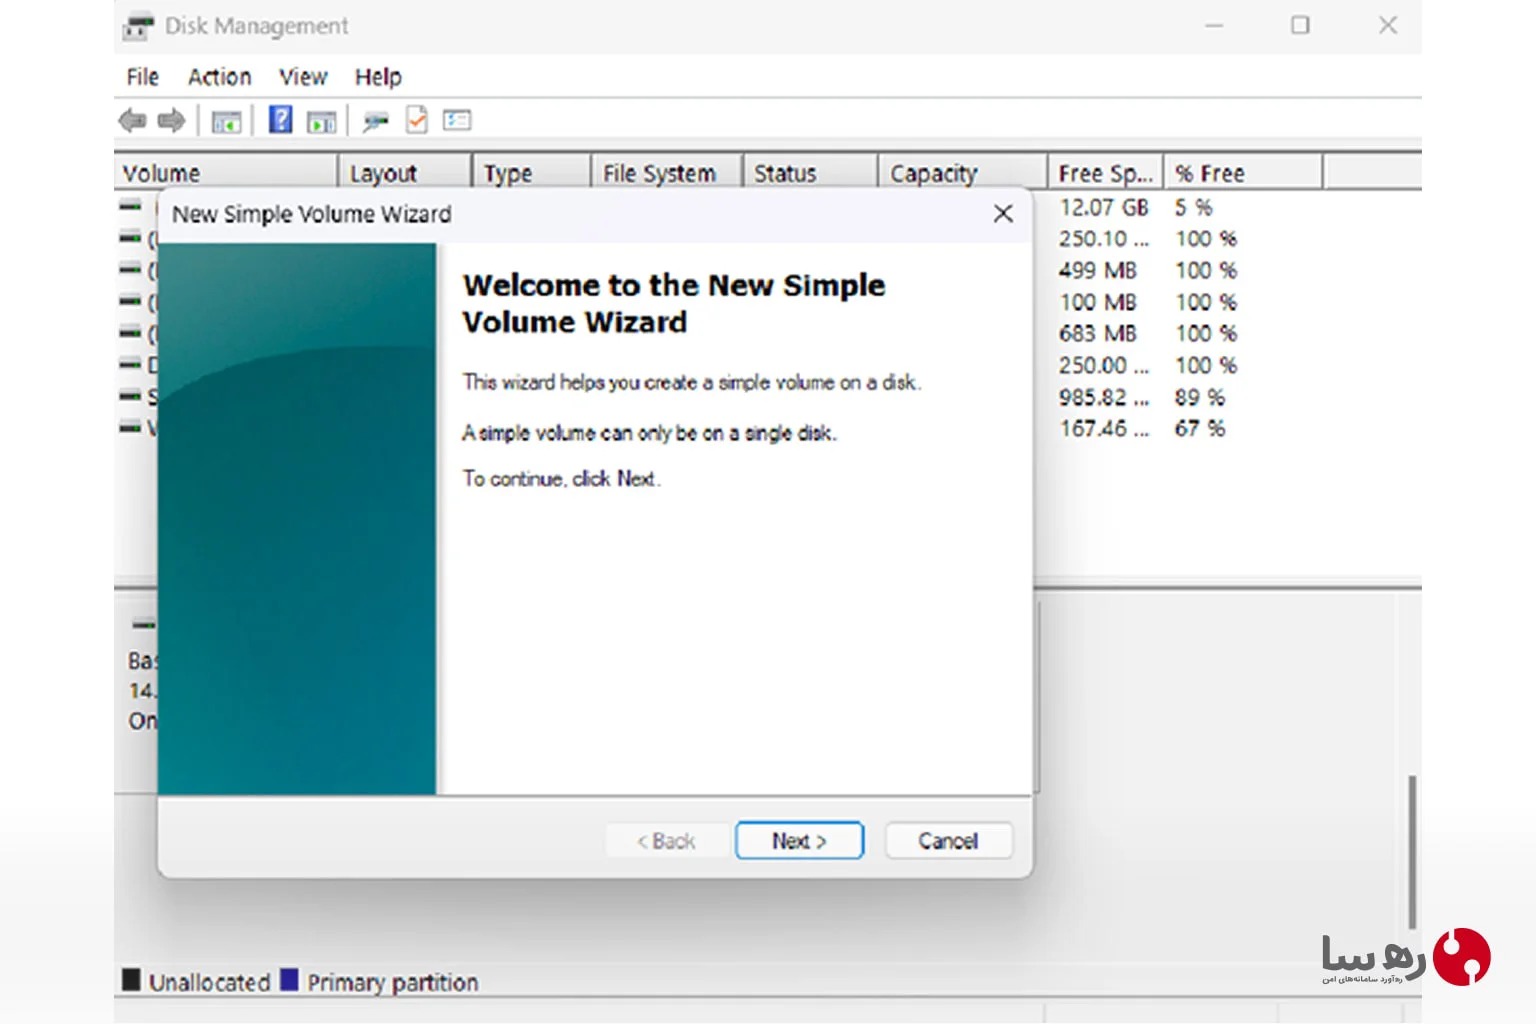Toggle the Show/Hide Action Pane icon

(321, 122)
